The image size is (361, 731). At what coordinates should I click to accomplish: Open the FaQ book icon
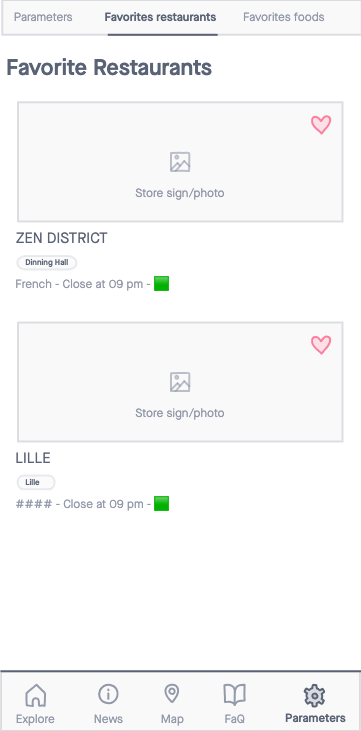235,695
